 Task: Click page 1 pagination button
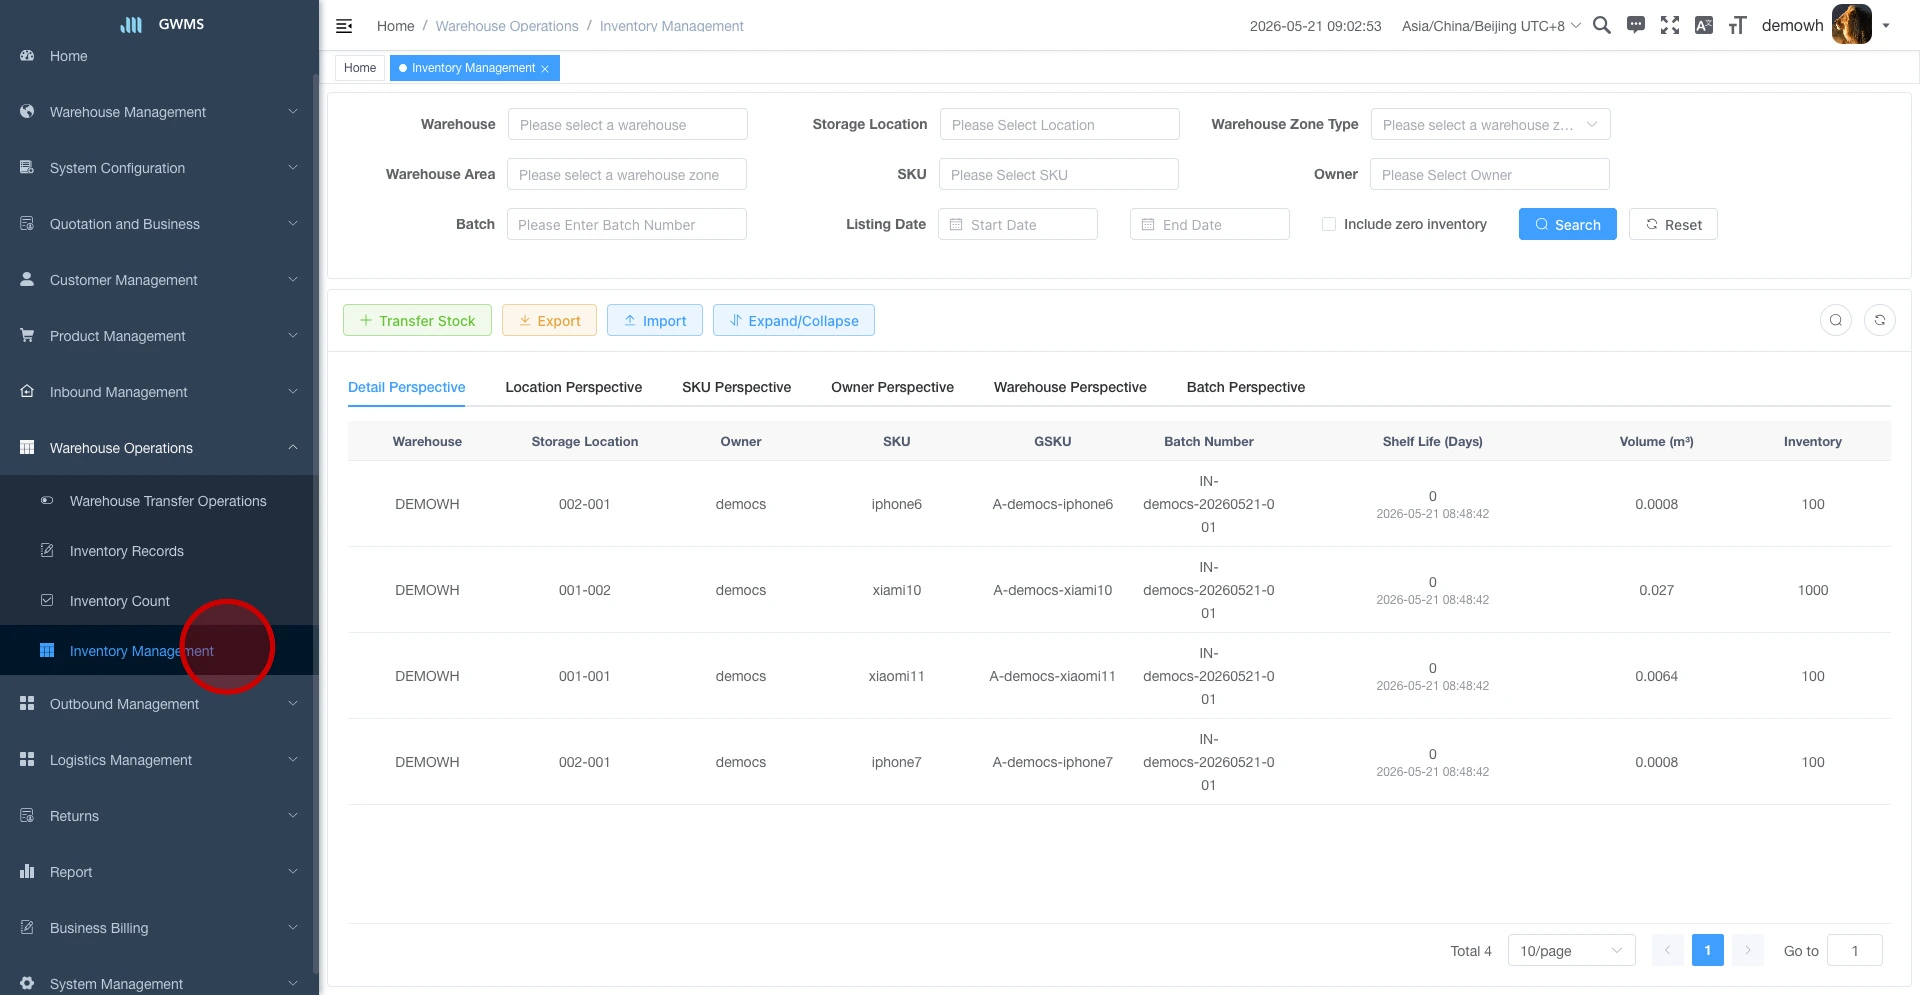pyautogui.click(x=1708, y=950)
